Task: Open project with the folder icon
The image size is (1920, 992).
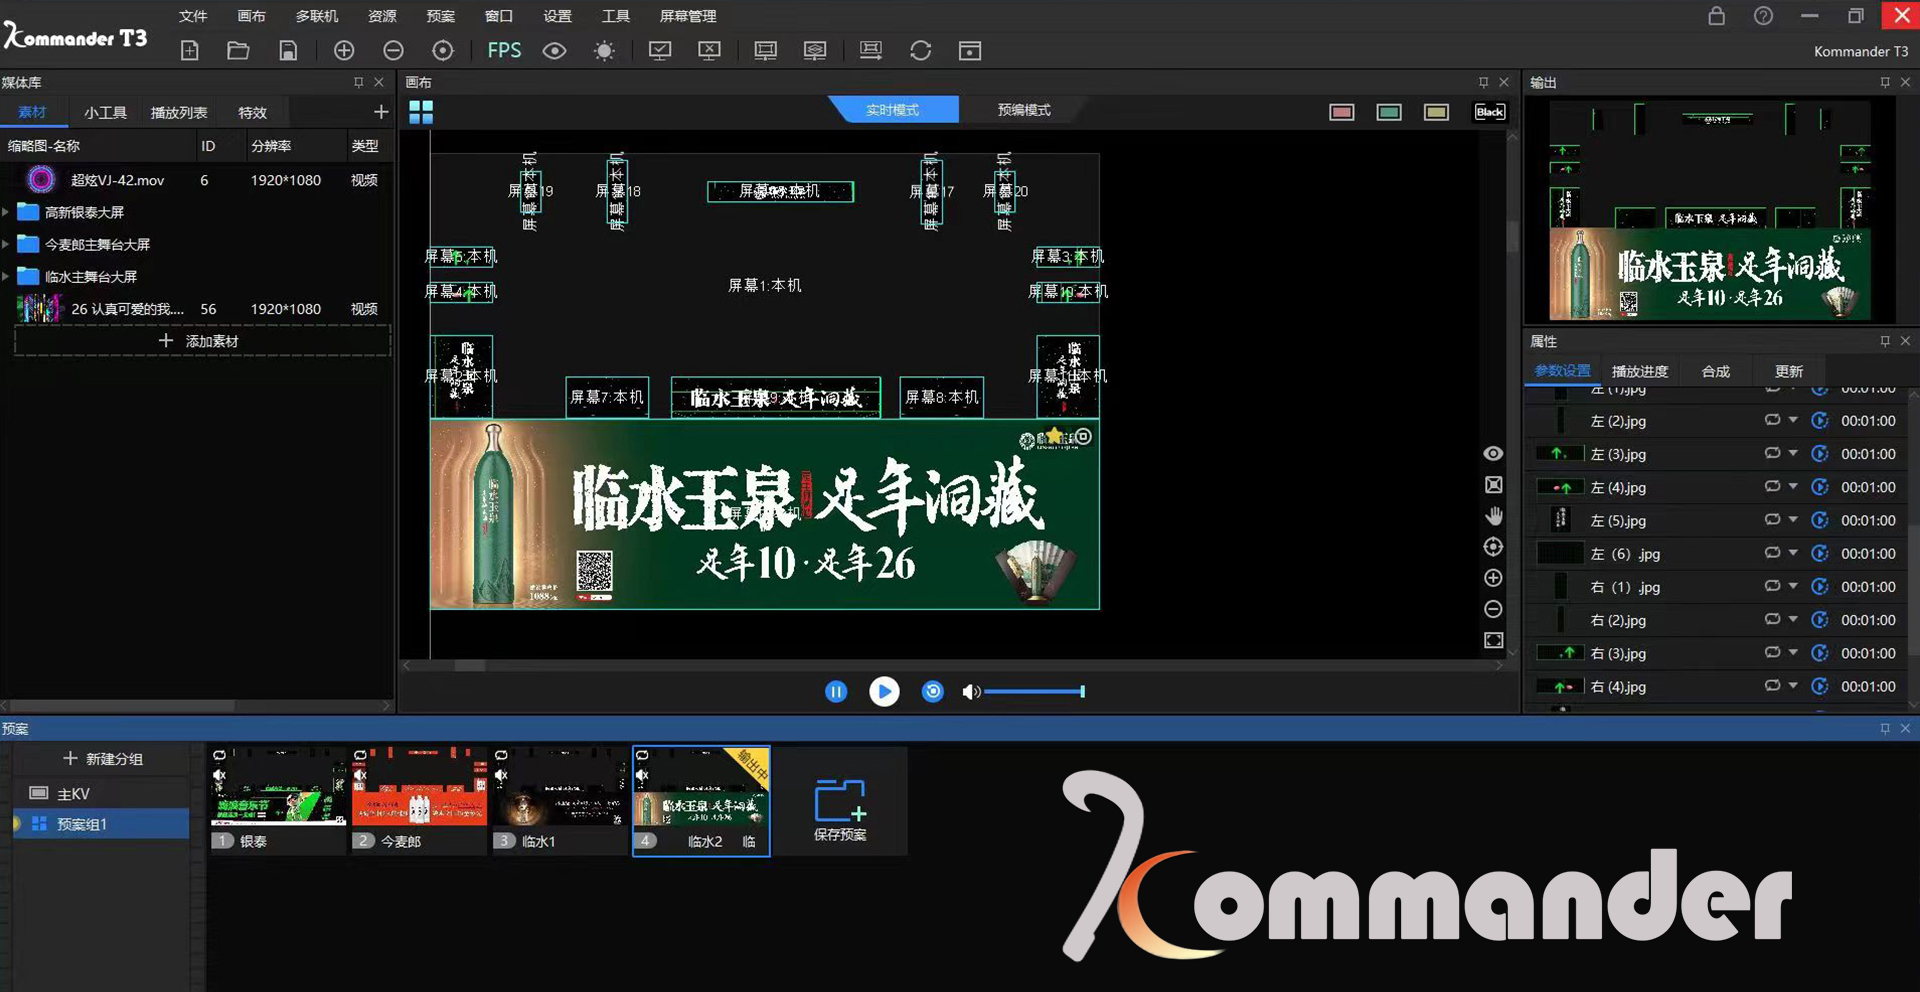Action: point(238,50)
